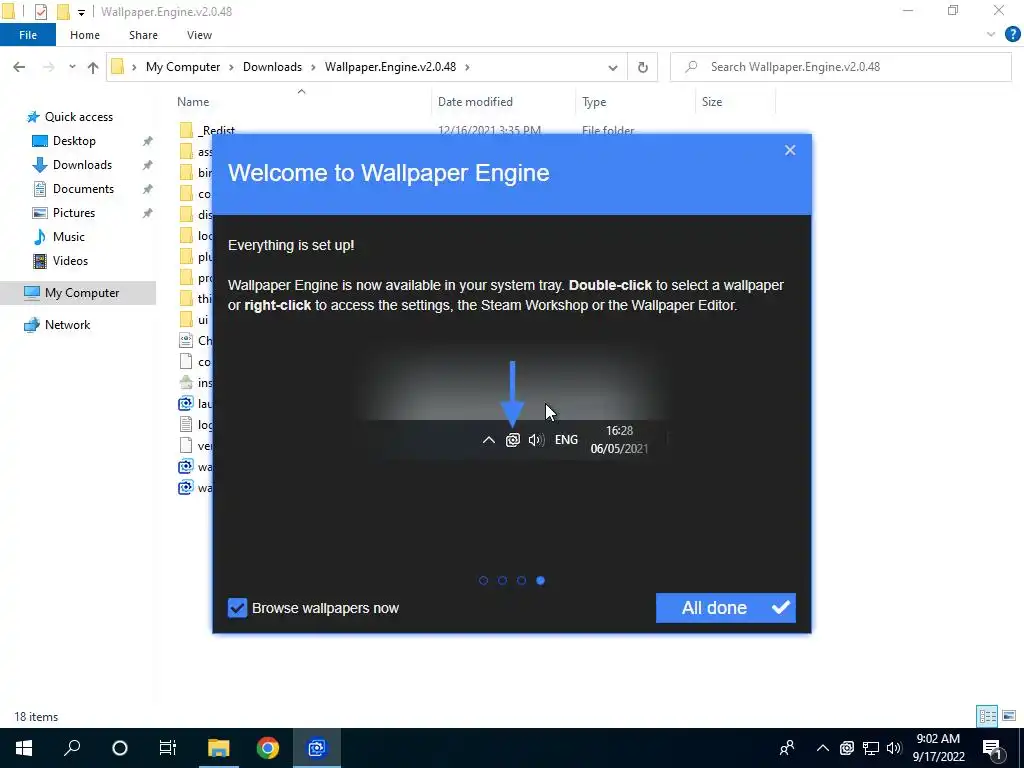Expand the ribbon with the chevron
Screen dimensions: 1024x768
pyautogui.click(x=991, y=35)
